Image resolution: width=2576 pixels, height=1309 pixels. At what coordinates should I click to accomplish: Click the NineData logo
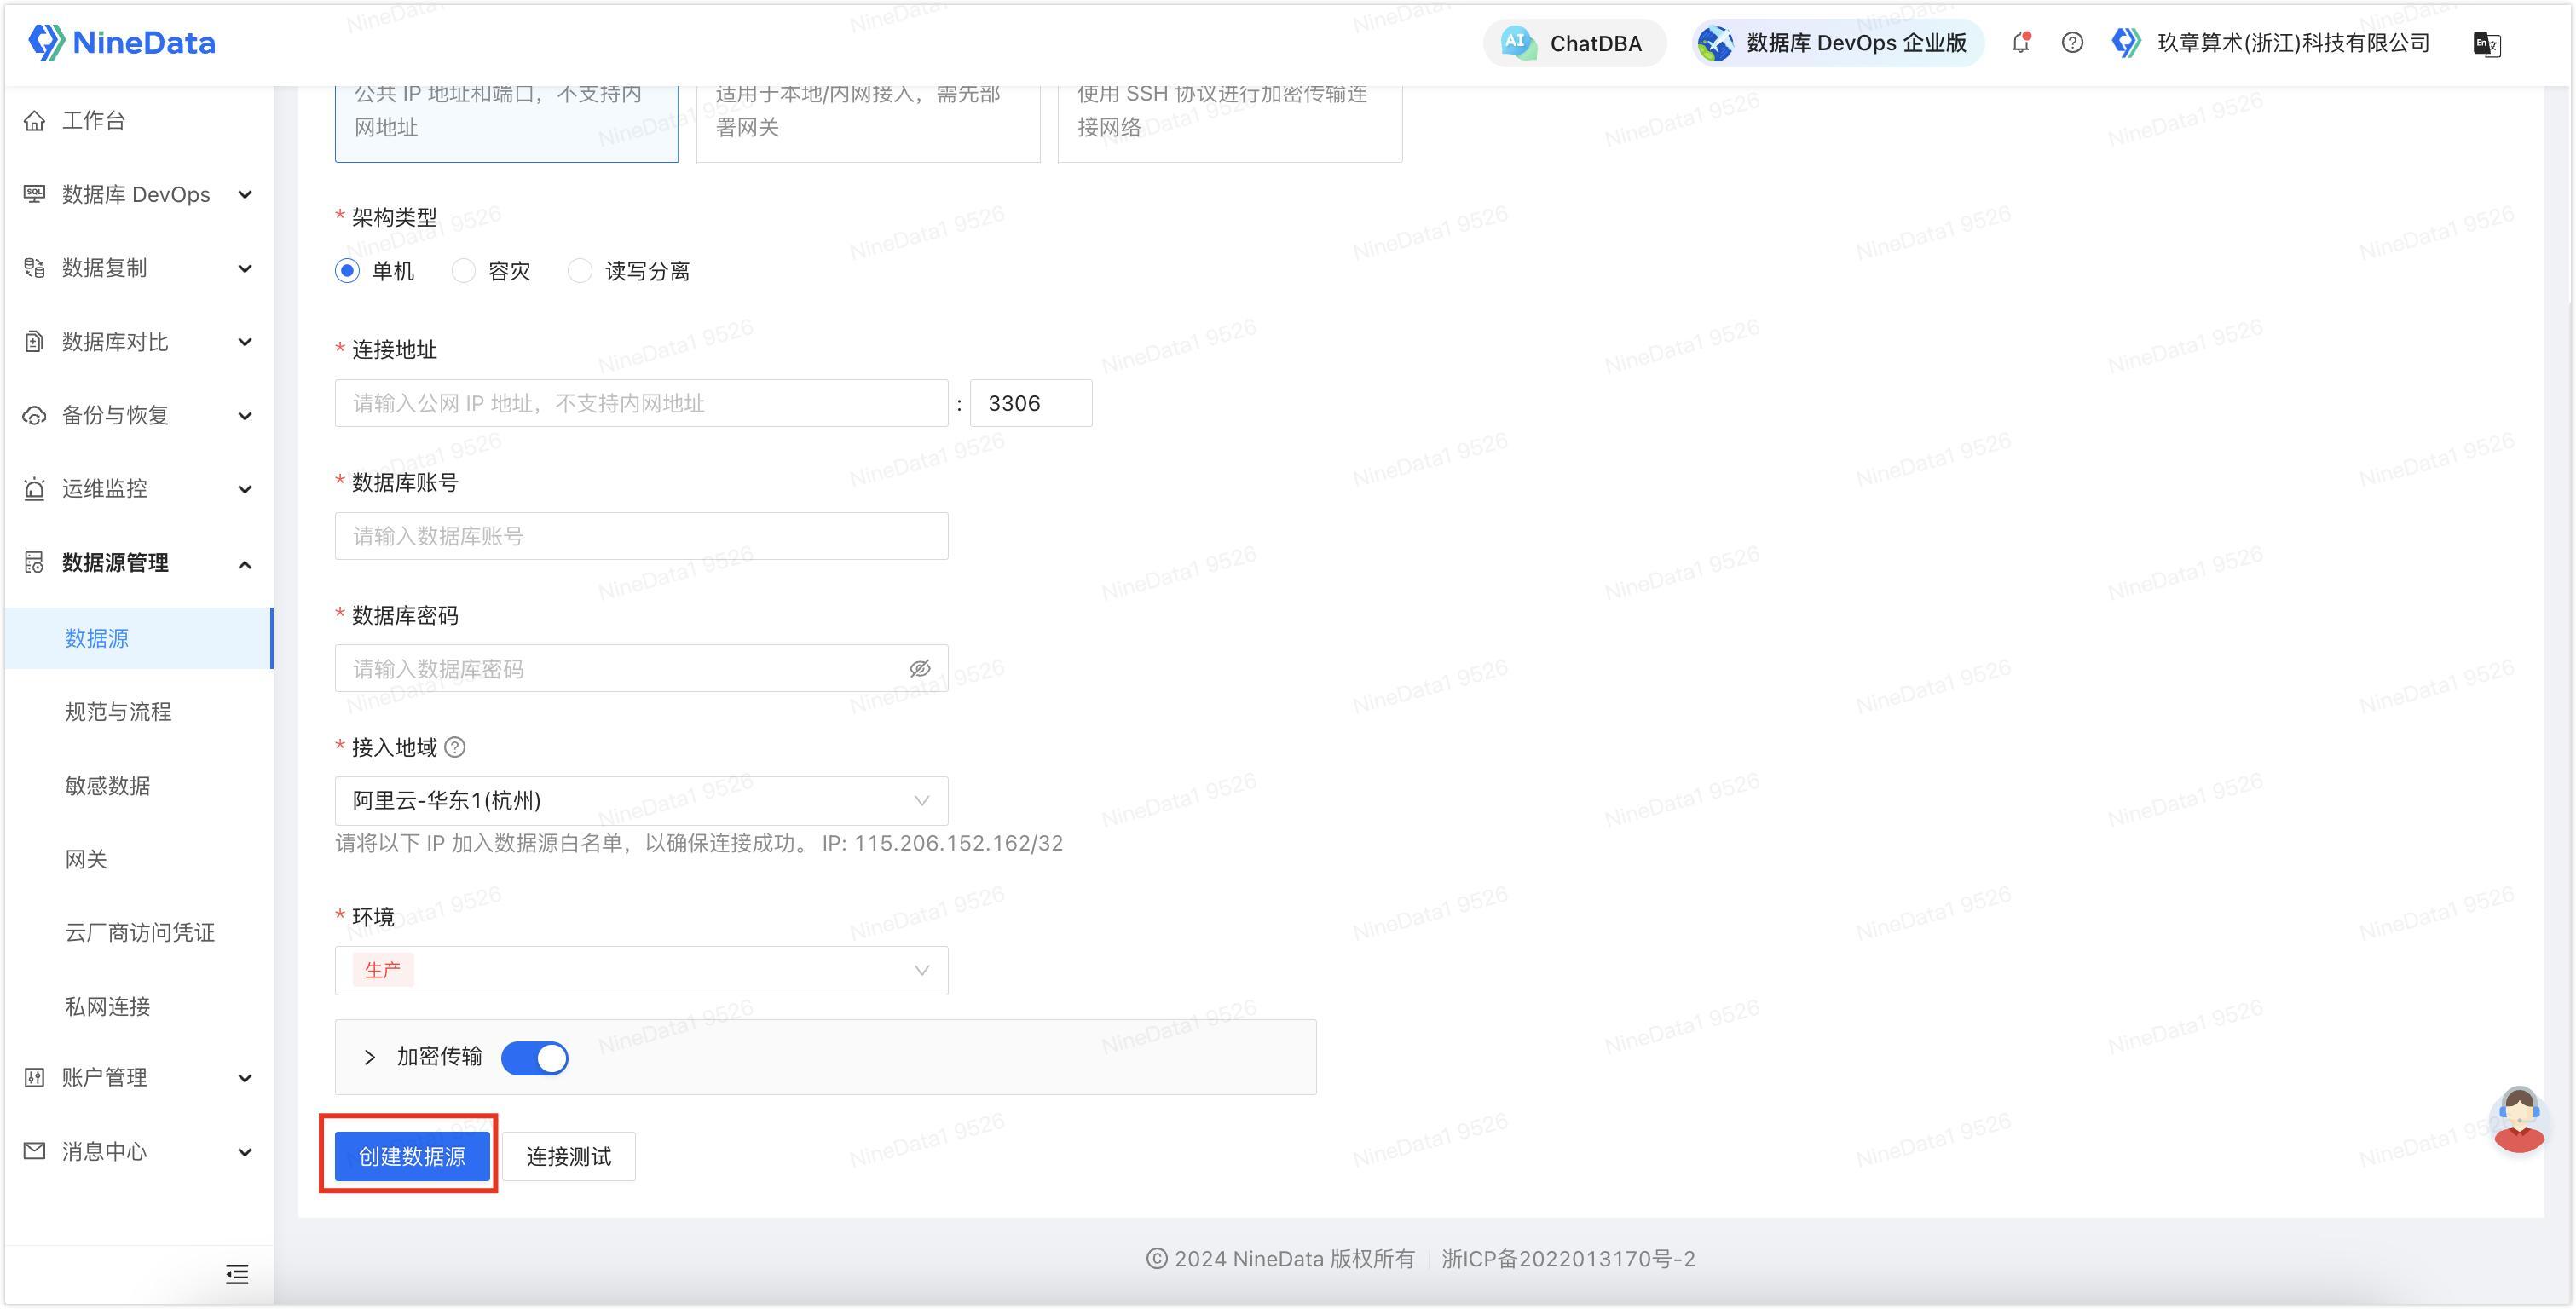tap(122, 43)
